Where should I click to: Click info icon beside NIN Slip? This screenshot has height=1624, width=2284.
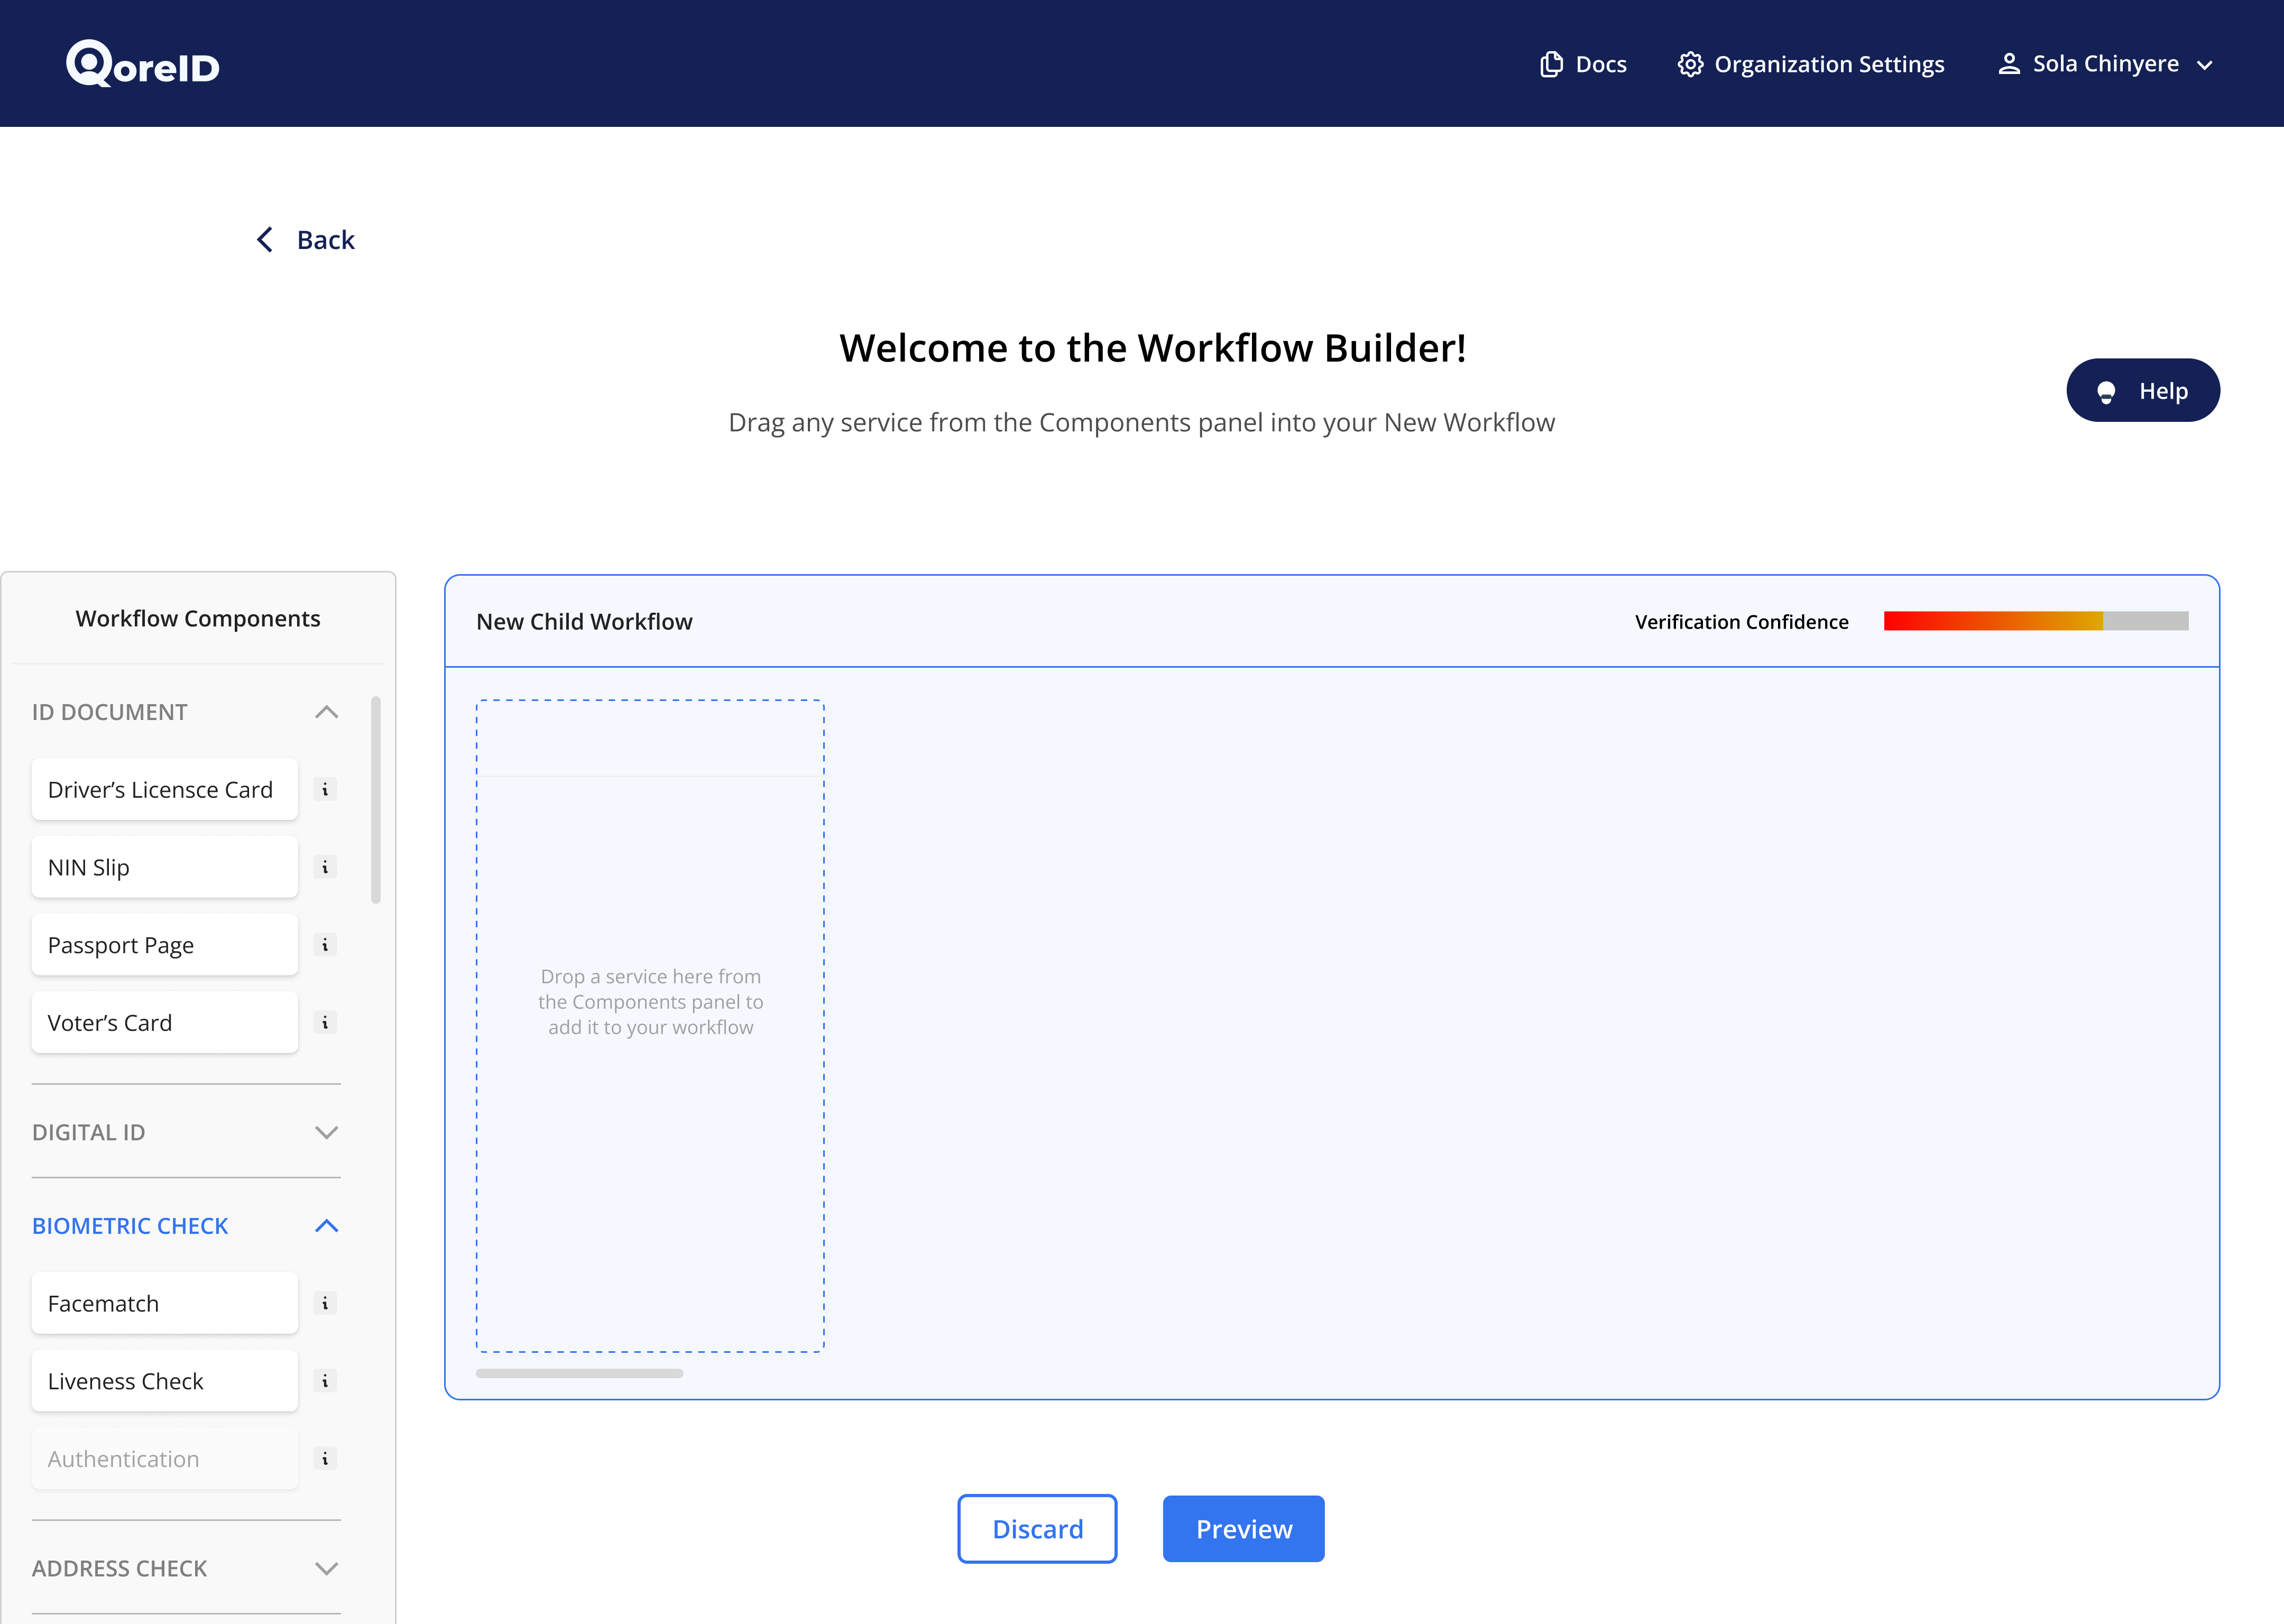[325, 867]
